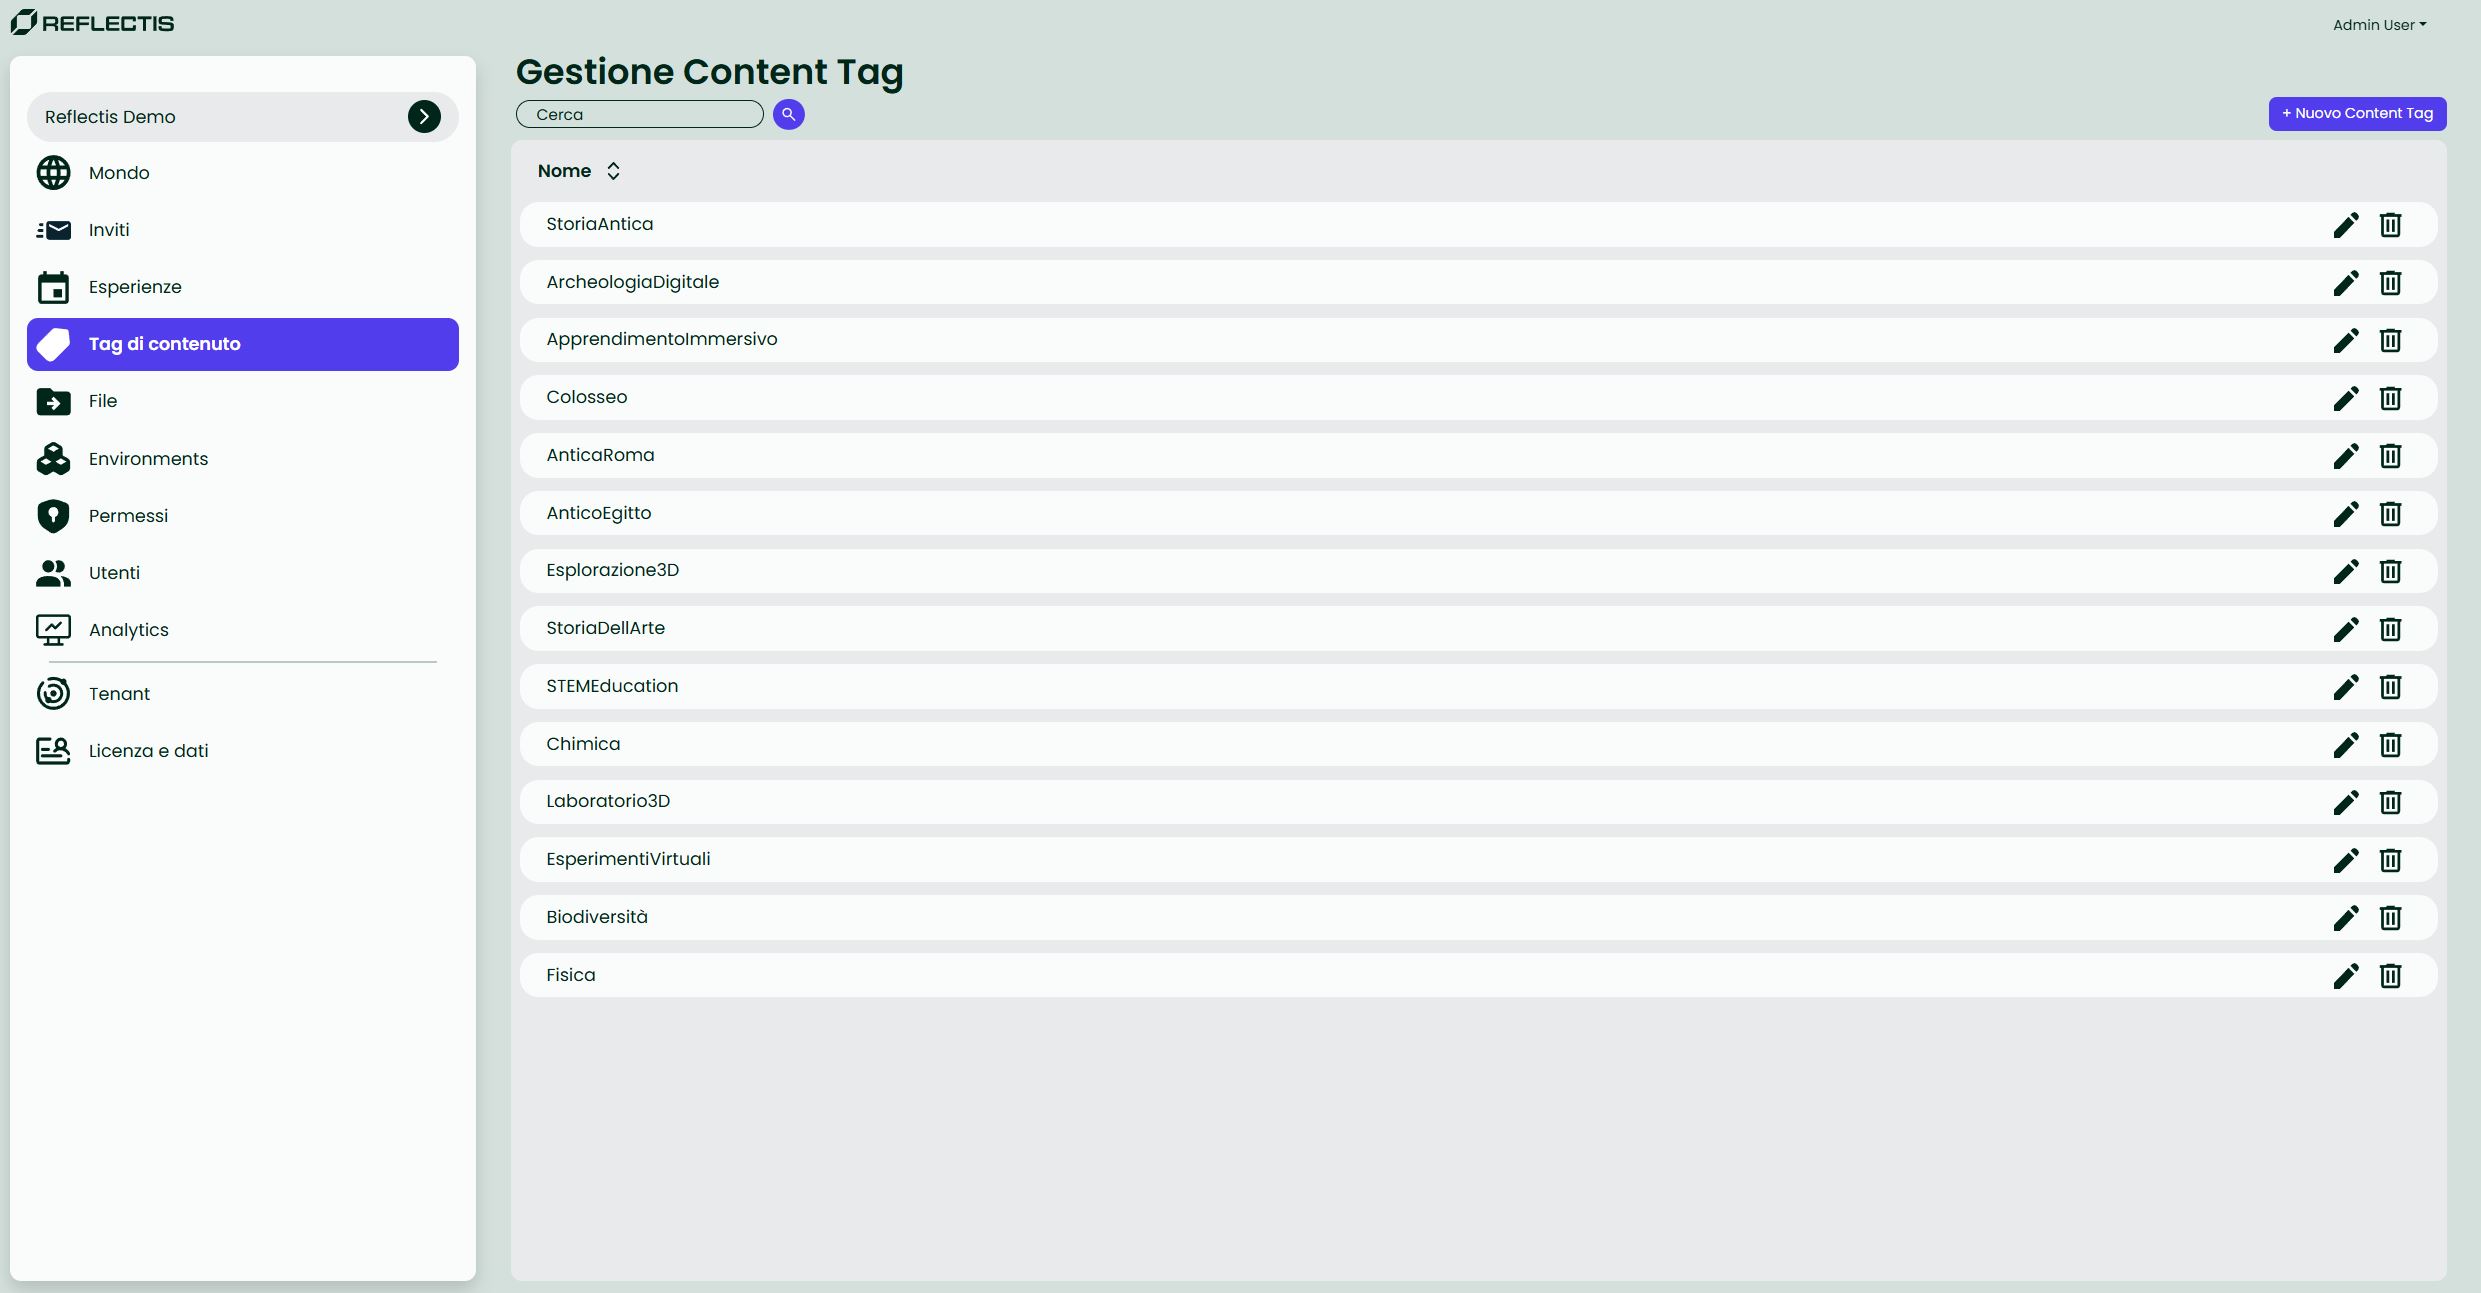Open the File section folder icon
This screenshot has width=2481, height=1293.
pos(53,401)
